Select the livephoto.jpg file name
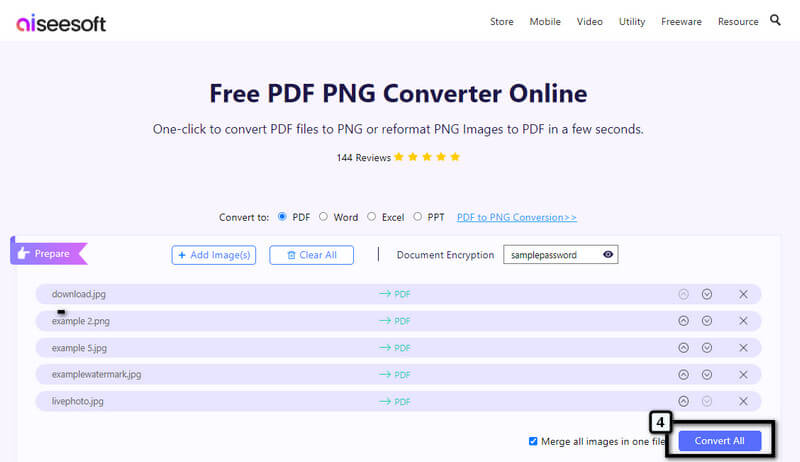Image resolution: width=800 pixels, height=462 pixels. tap(78, 402)
